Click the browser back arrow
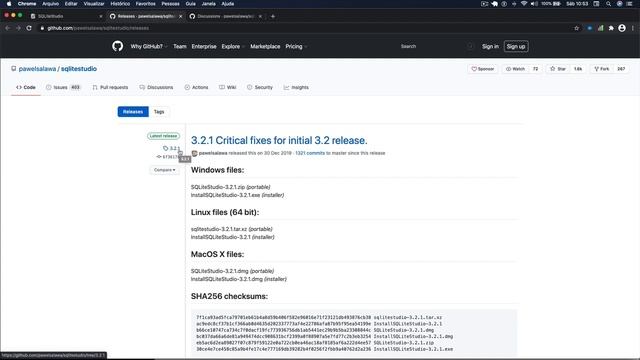This screenshot has width=640, height=360. pos(7,28)
